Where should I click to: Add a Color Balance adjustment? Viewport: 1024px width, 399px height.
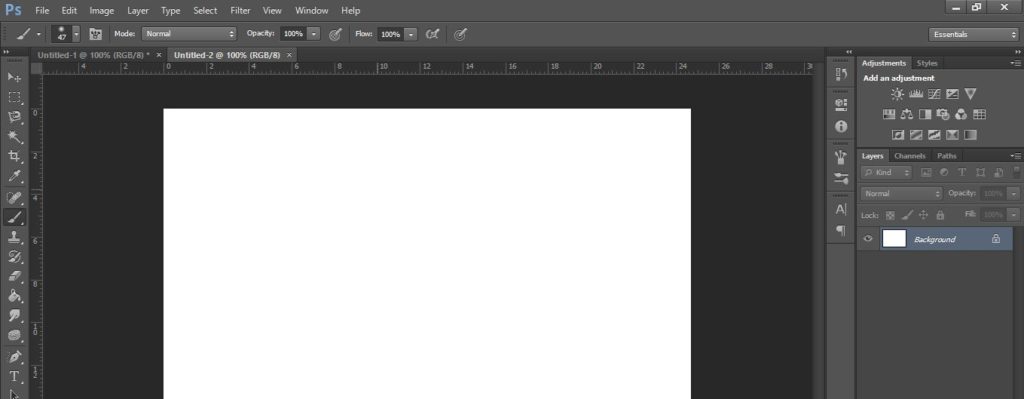(906, 114)
